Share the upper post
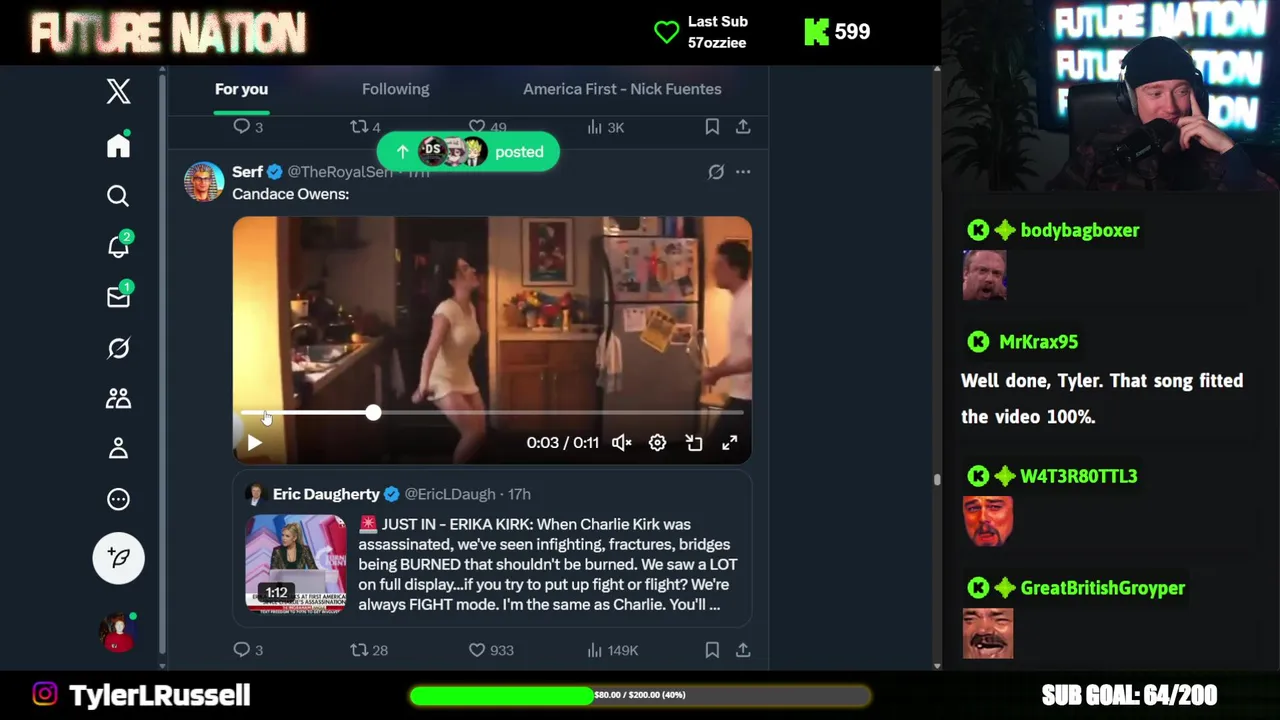Image resolution: width=1280 pixels, height=720 pixels. click(743, 127)
